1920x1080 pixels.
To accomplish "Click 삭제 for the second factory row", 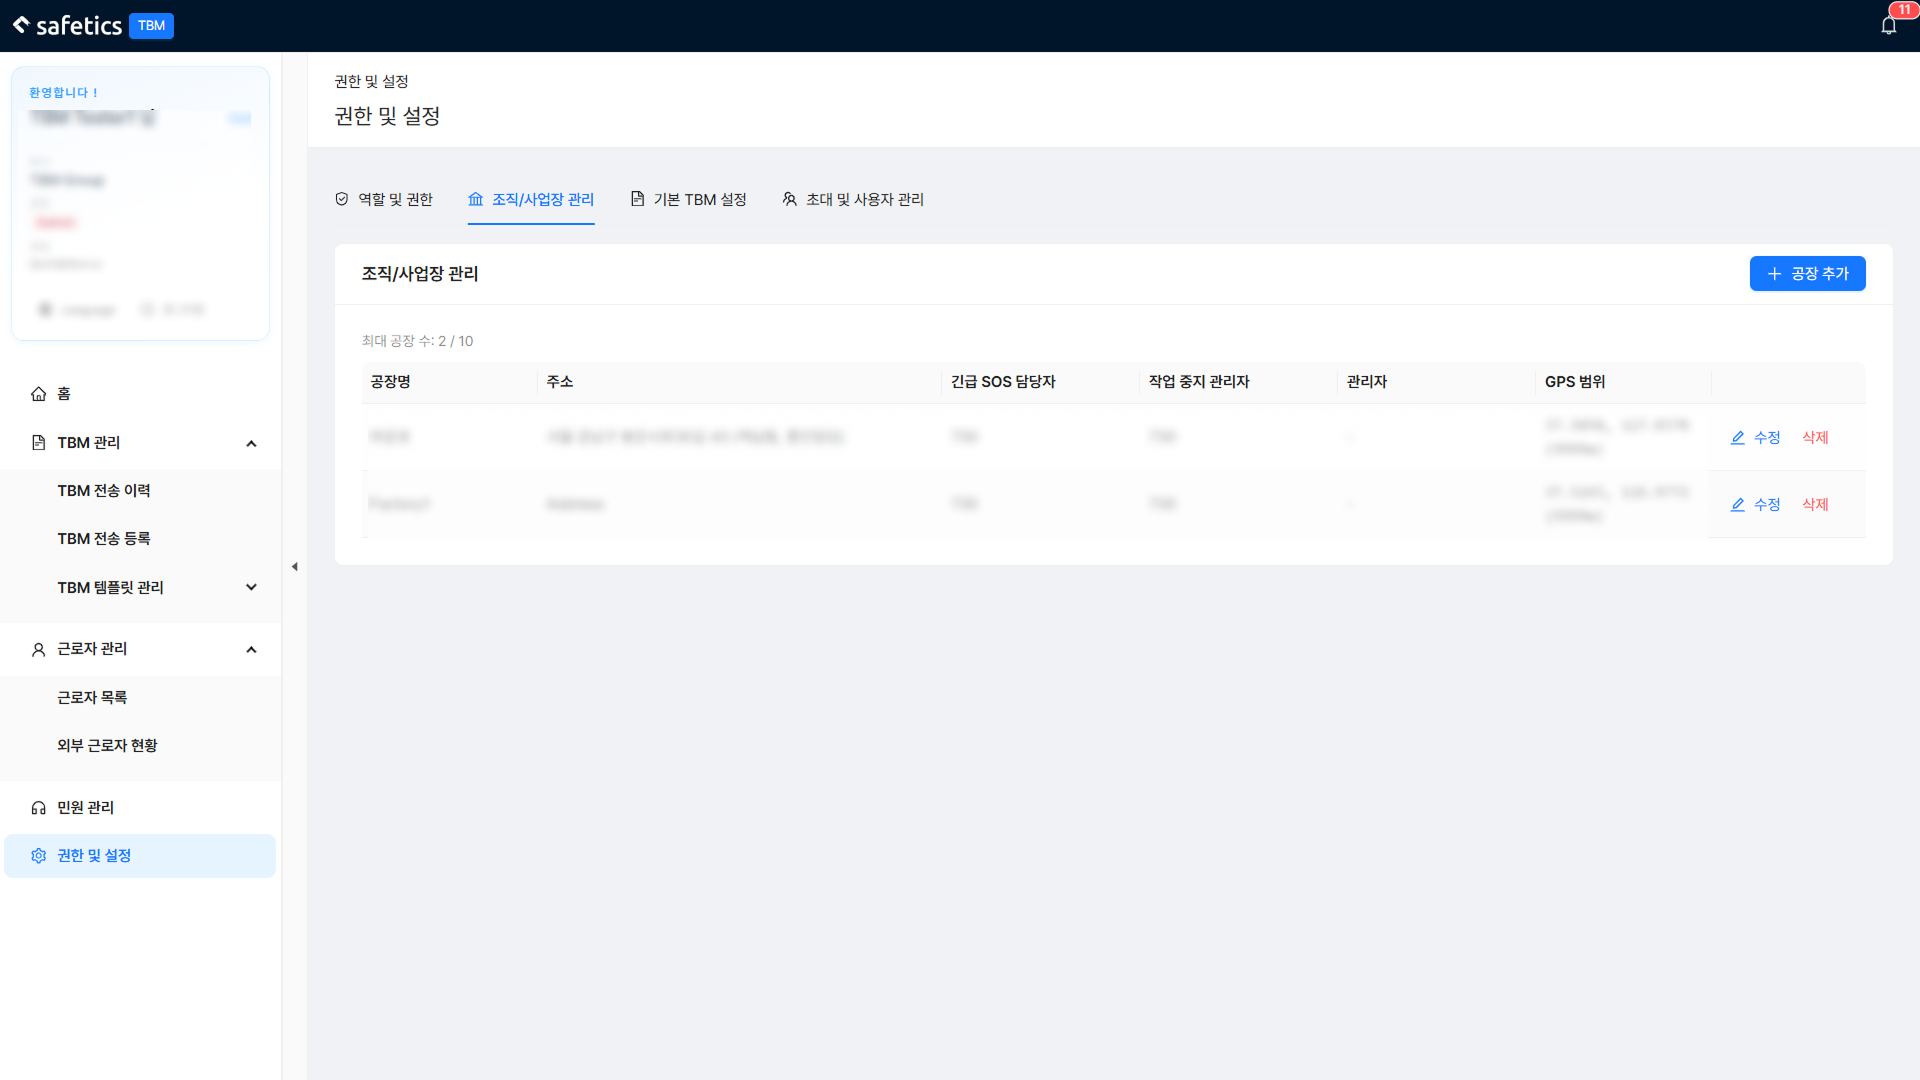I will pyautogui.click(x=1815, y=505).
